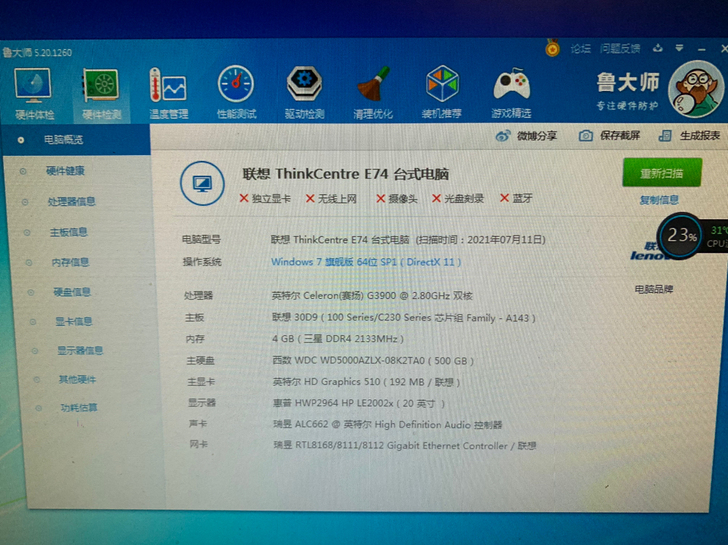Click sound card value ALC662

pos(388,425)
